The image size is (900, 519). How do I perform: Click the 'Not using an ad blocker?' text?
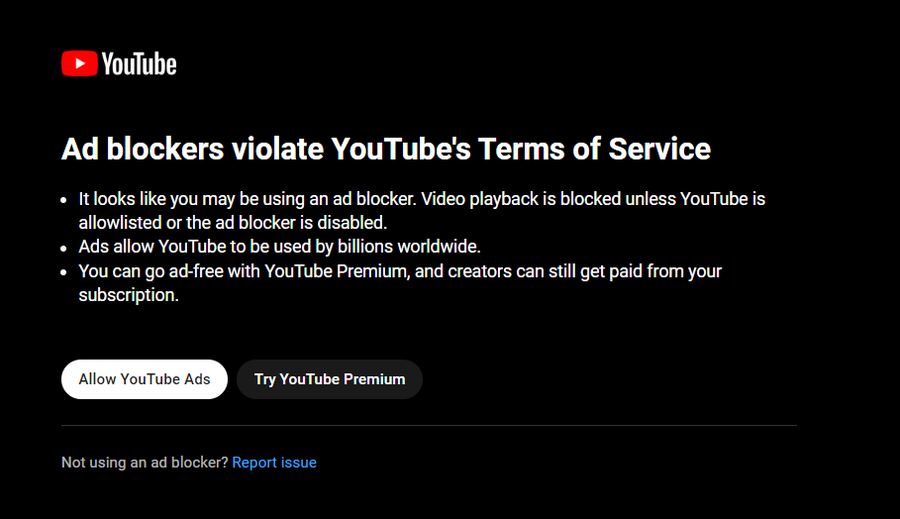(145, 462)
